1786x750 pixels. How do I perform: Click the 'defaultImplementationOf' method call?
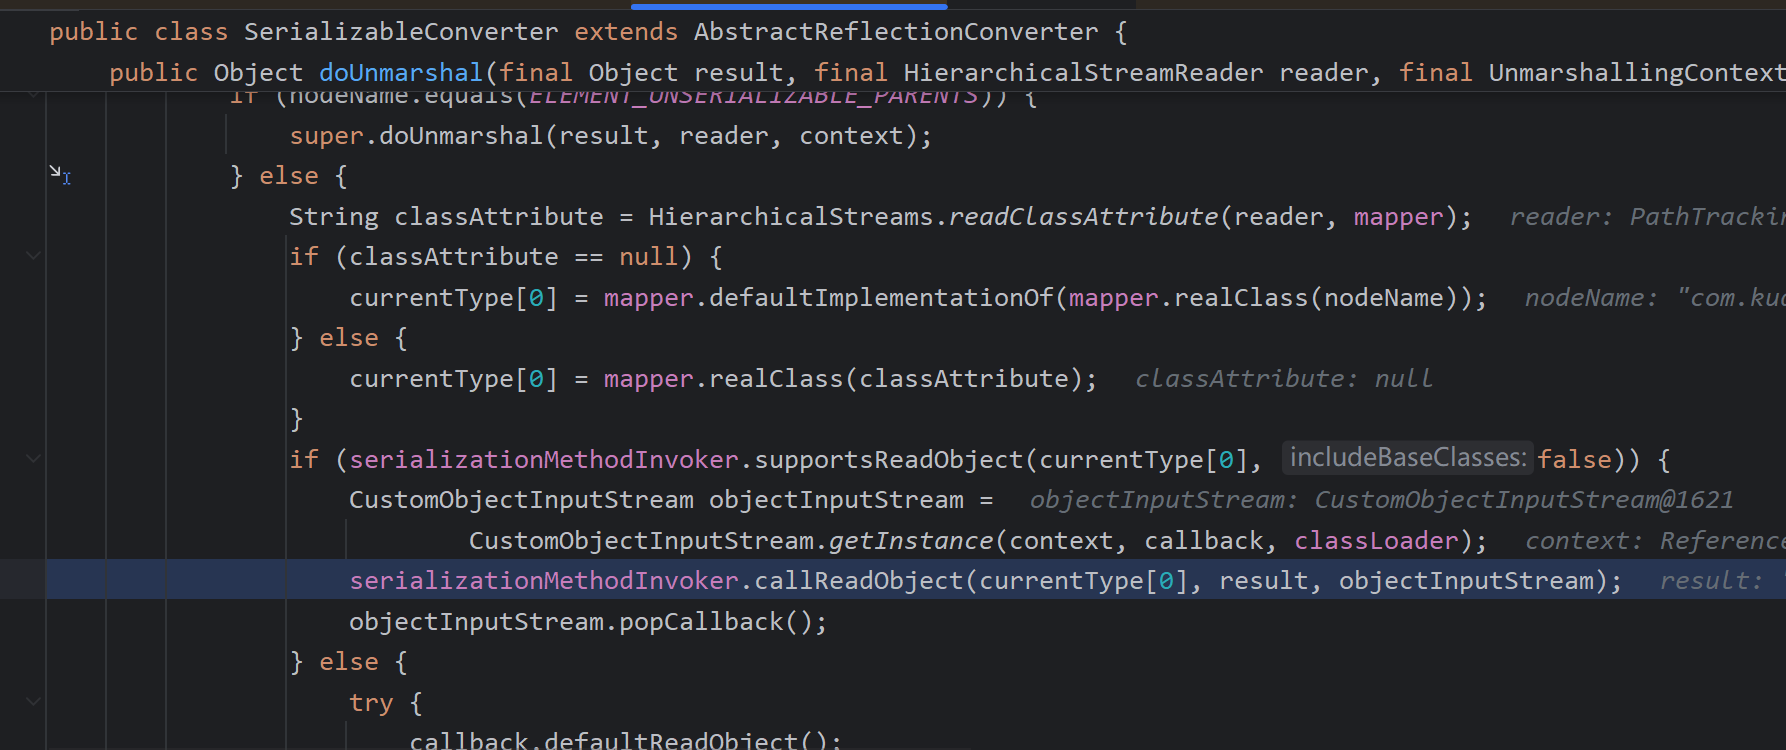pos(881,298)
